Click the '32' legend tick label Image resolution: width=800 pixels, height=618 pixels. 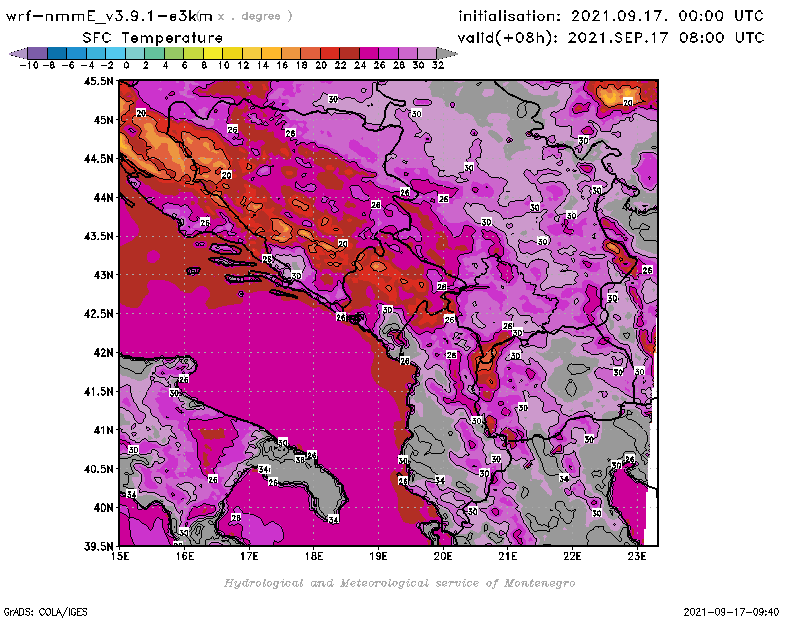point(438,66)
